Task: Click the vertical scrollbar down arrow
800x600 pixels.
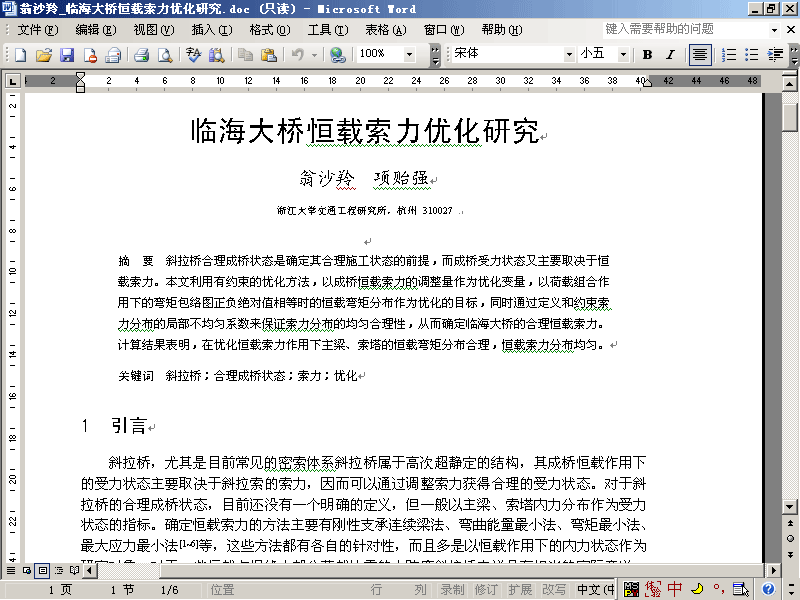Action: pyautogui.click(x=790, y=507)
